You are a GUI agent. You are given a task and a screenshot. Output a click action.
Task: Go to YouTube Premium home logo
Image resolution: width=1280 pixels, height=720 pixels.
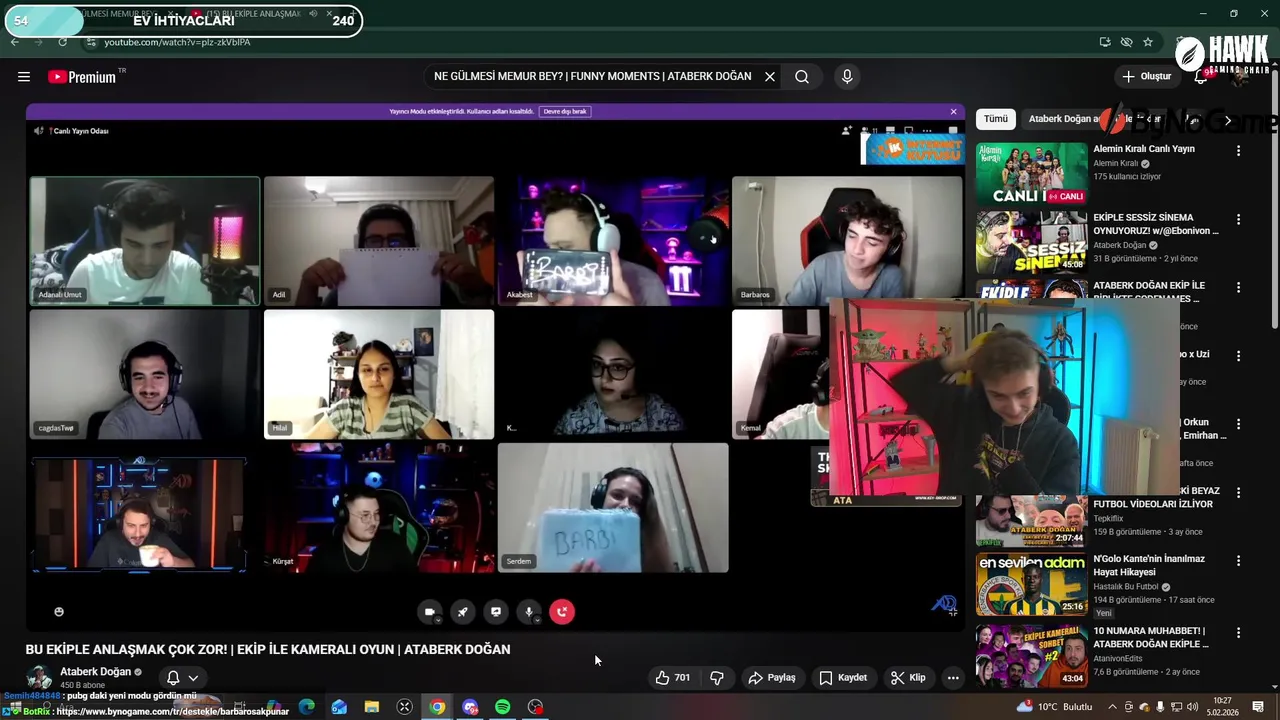click(82, 77)
